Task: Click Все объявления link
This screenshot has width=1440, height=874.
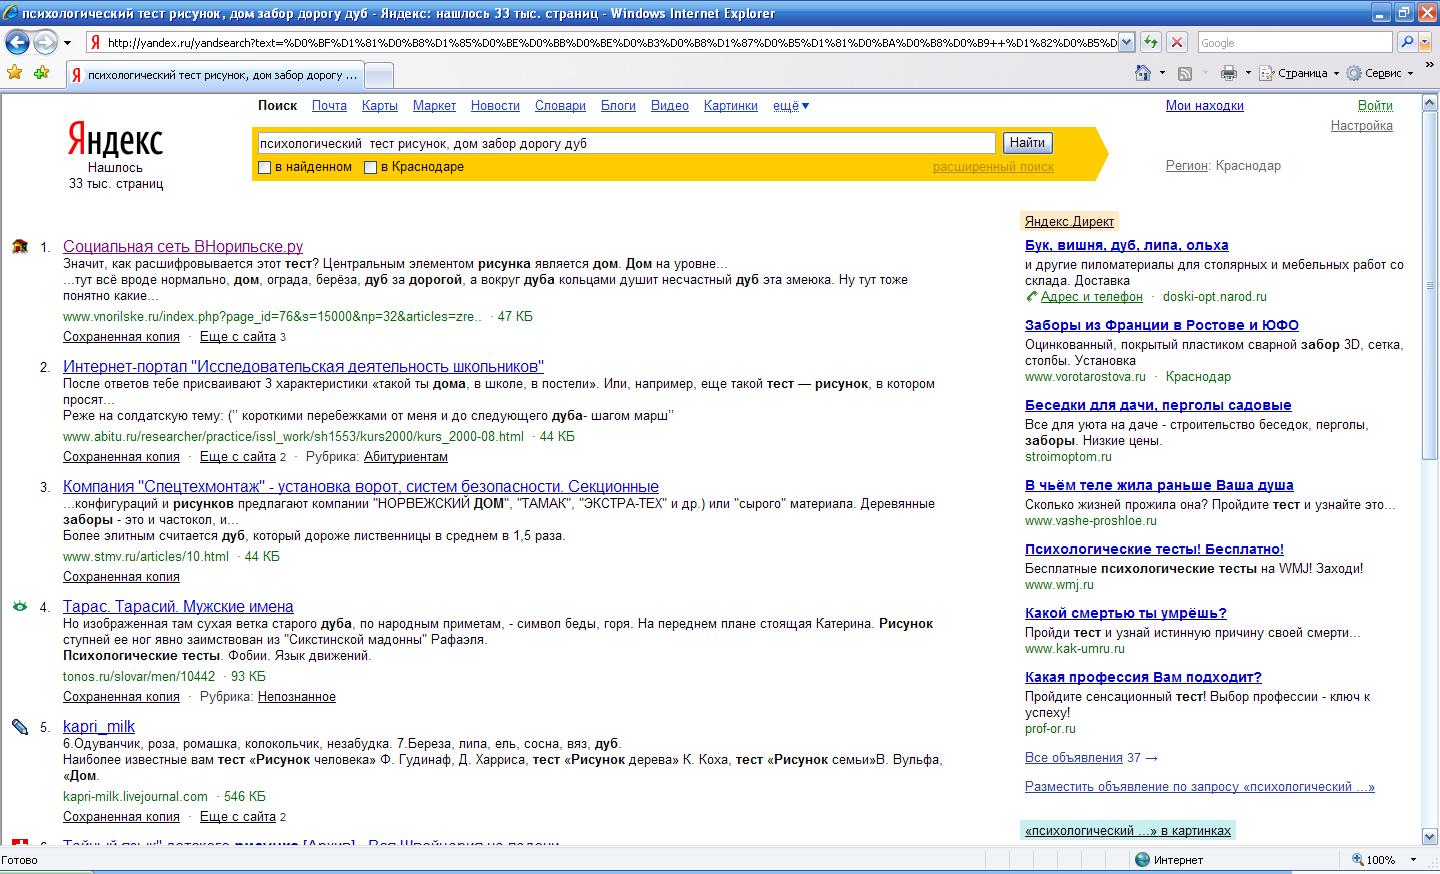Action: tap(1074, 757)
